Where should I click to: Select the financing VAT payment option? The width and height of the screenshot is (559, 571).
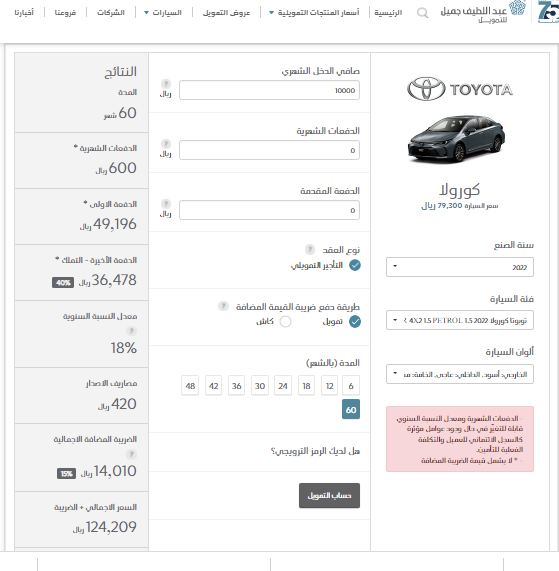pyautogui.click(x=355, y=322)
